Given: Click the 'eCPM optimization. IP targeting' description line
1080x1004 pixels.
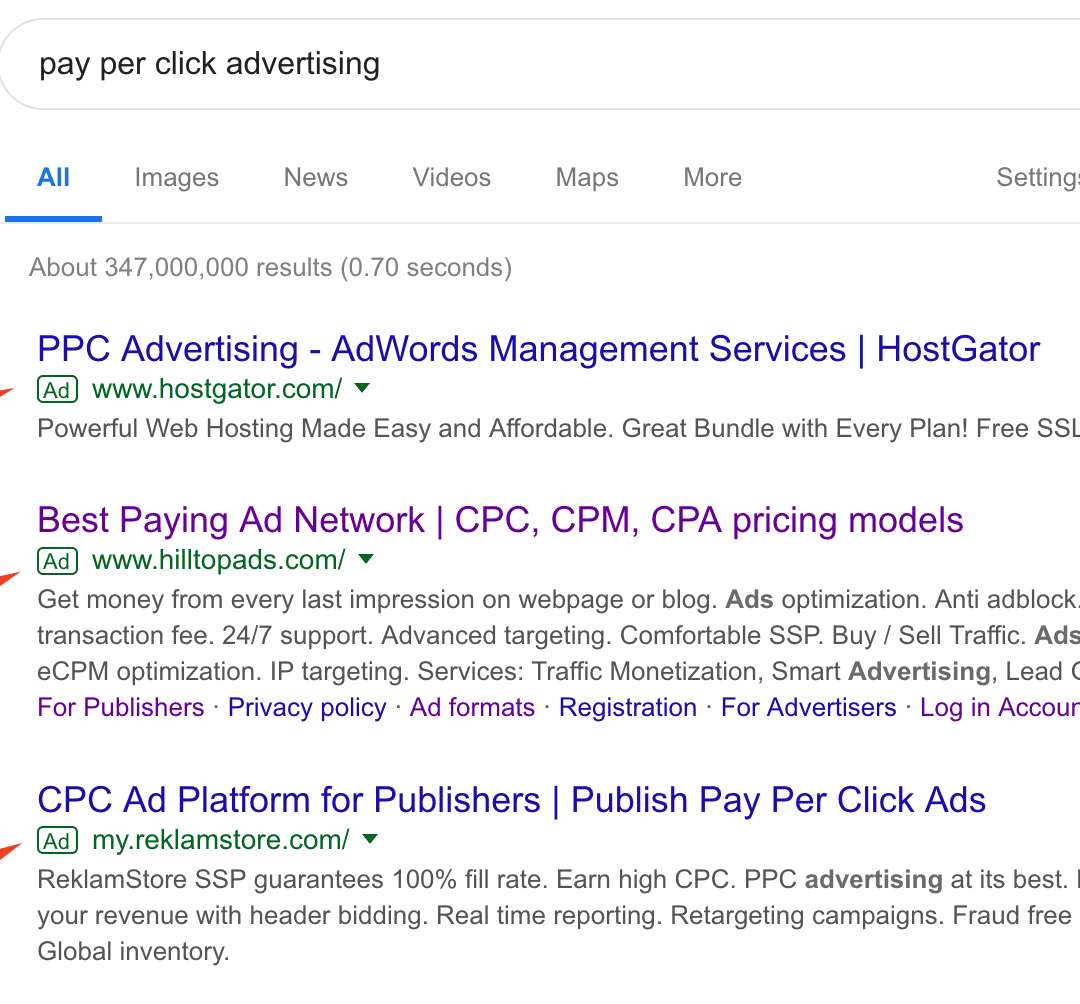Looking at the screenshot, I should tap(559, 671).
